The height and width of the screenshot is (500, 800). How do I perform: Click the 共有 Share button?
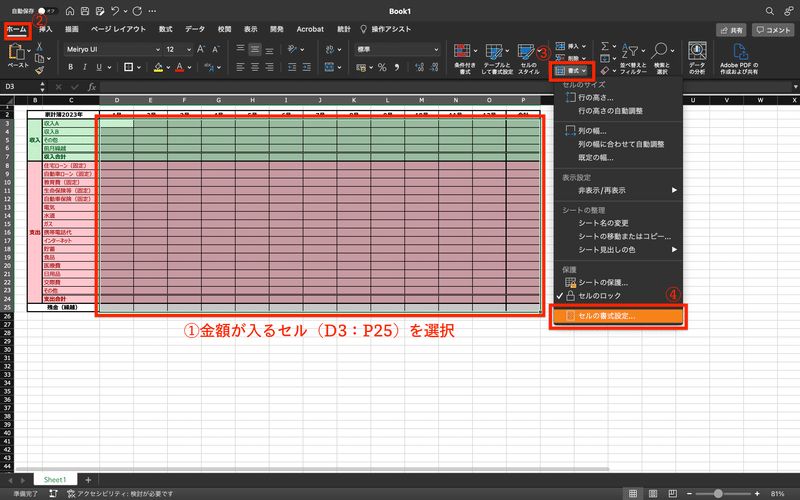[x=731, y=30]
